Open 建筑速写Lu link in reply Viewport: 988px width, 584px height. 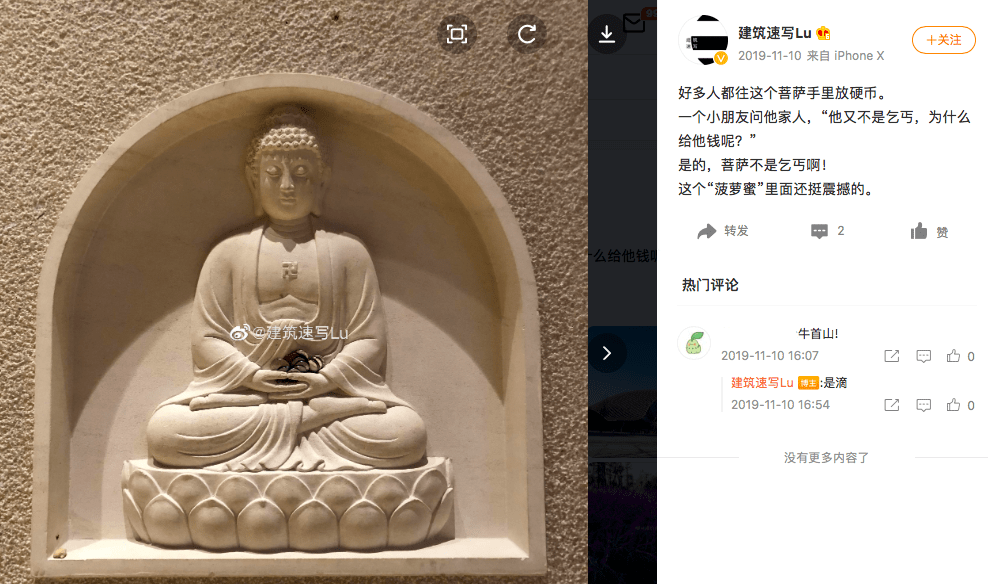762,382
